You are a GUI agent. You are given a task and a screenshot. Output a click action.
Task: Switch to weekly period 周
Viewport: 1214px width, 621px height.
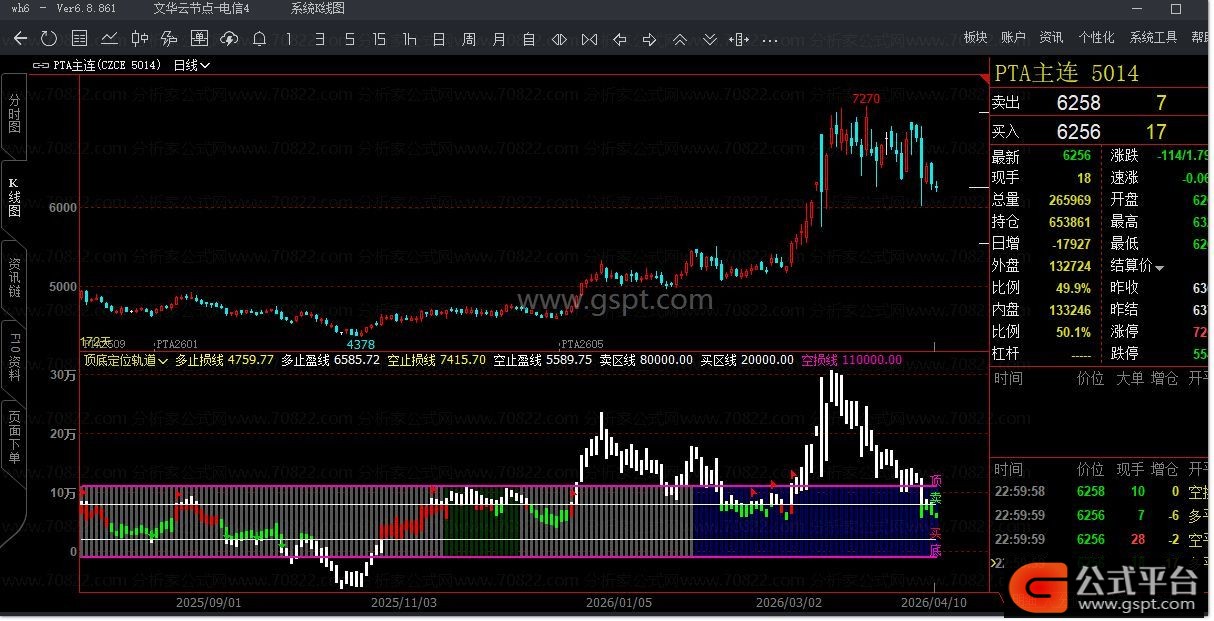coord(469,39)
